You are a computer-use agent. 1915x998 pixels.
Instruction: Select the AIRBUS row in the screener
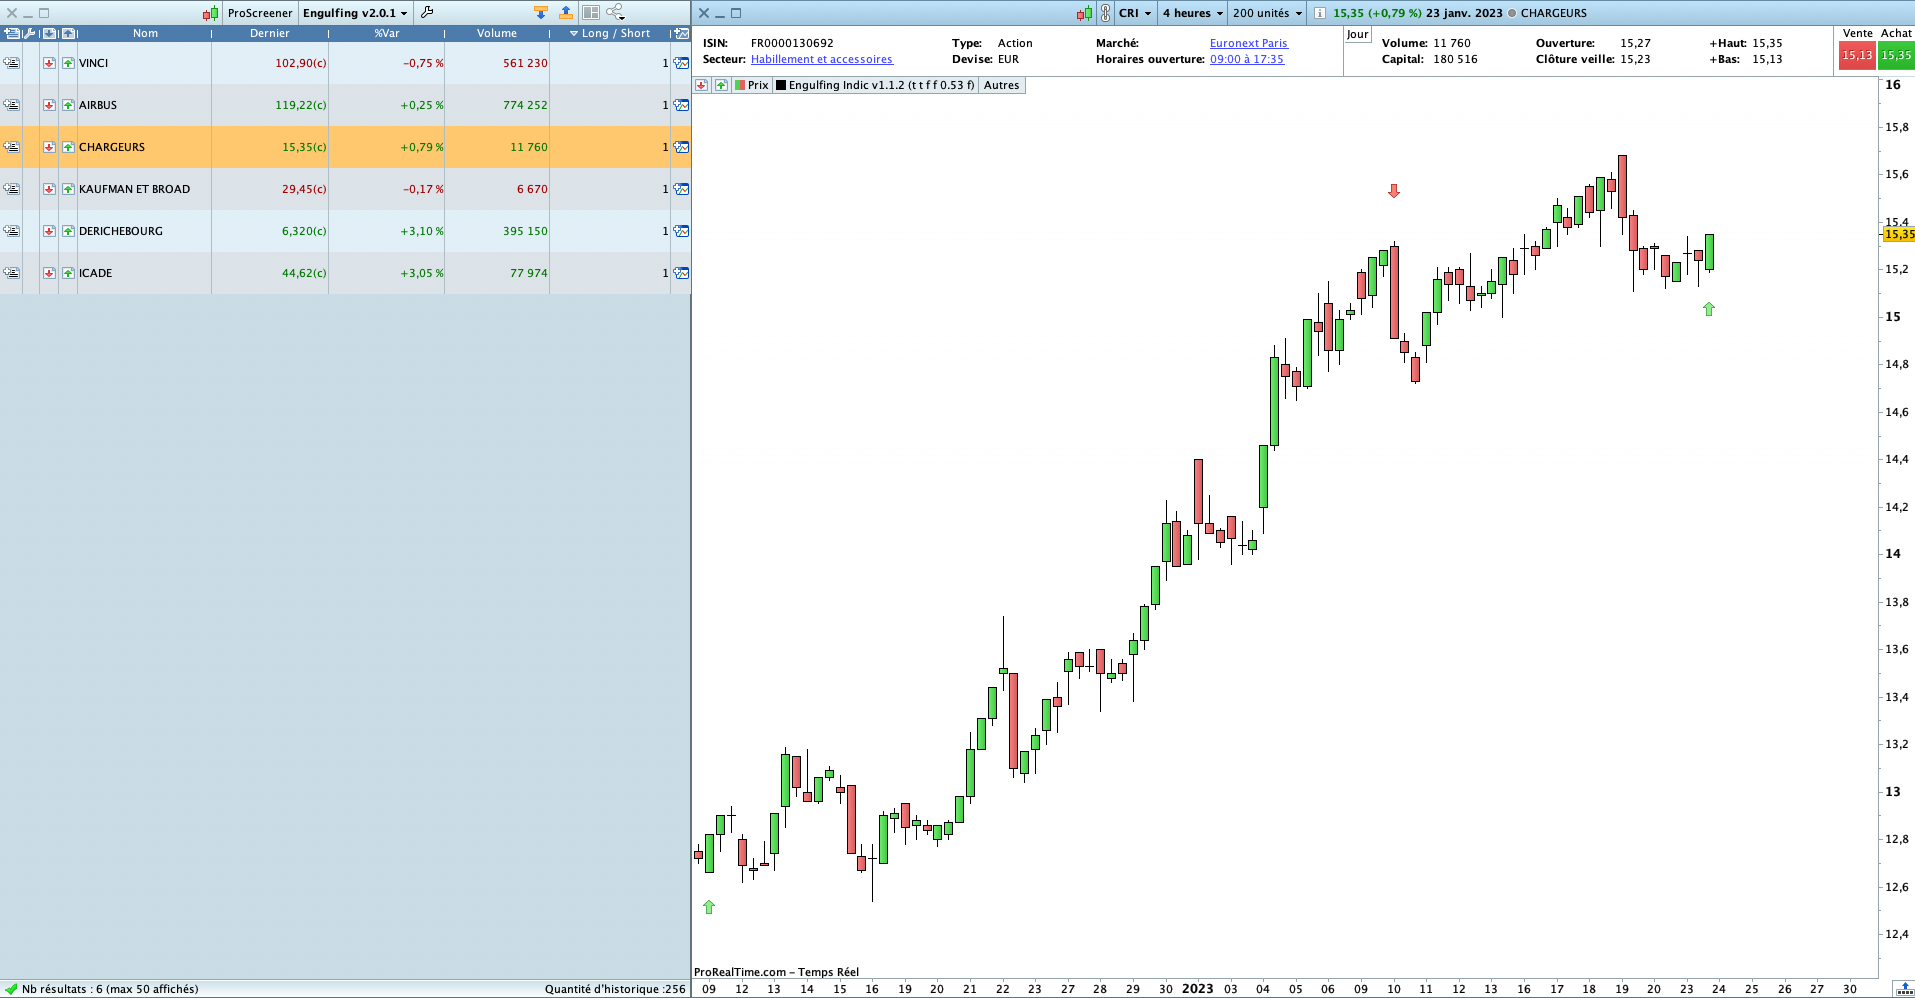(345, 105)
